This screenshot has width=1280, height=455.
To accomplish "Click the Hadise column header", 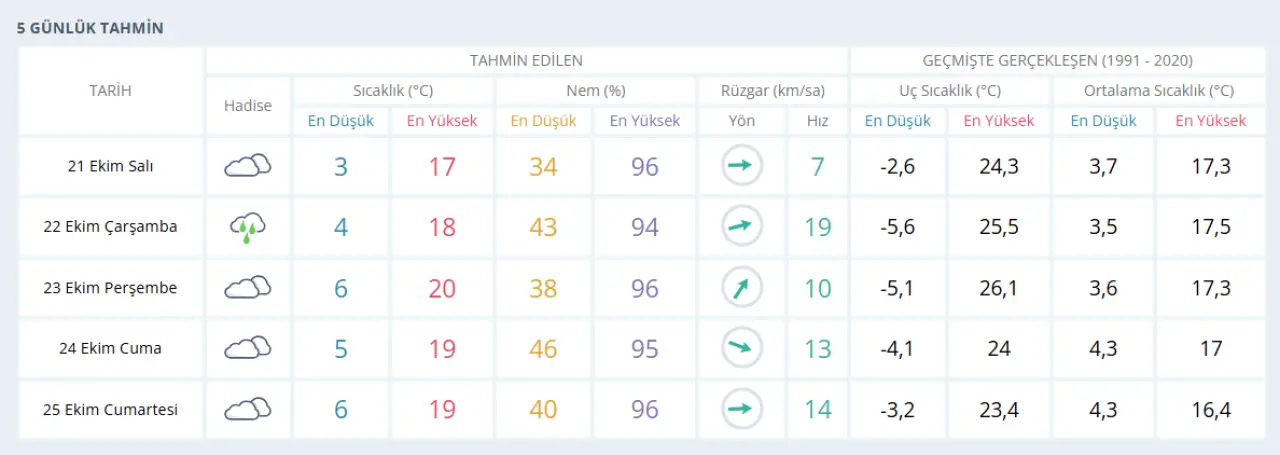I will pos(248,105).
